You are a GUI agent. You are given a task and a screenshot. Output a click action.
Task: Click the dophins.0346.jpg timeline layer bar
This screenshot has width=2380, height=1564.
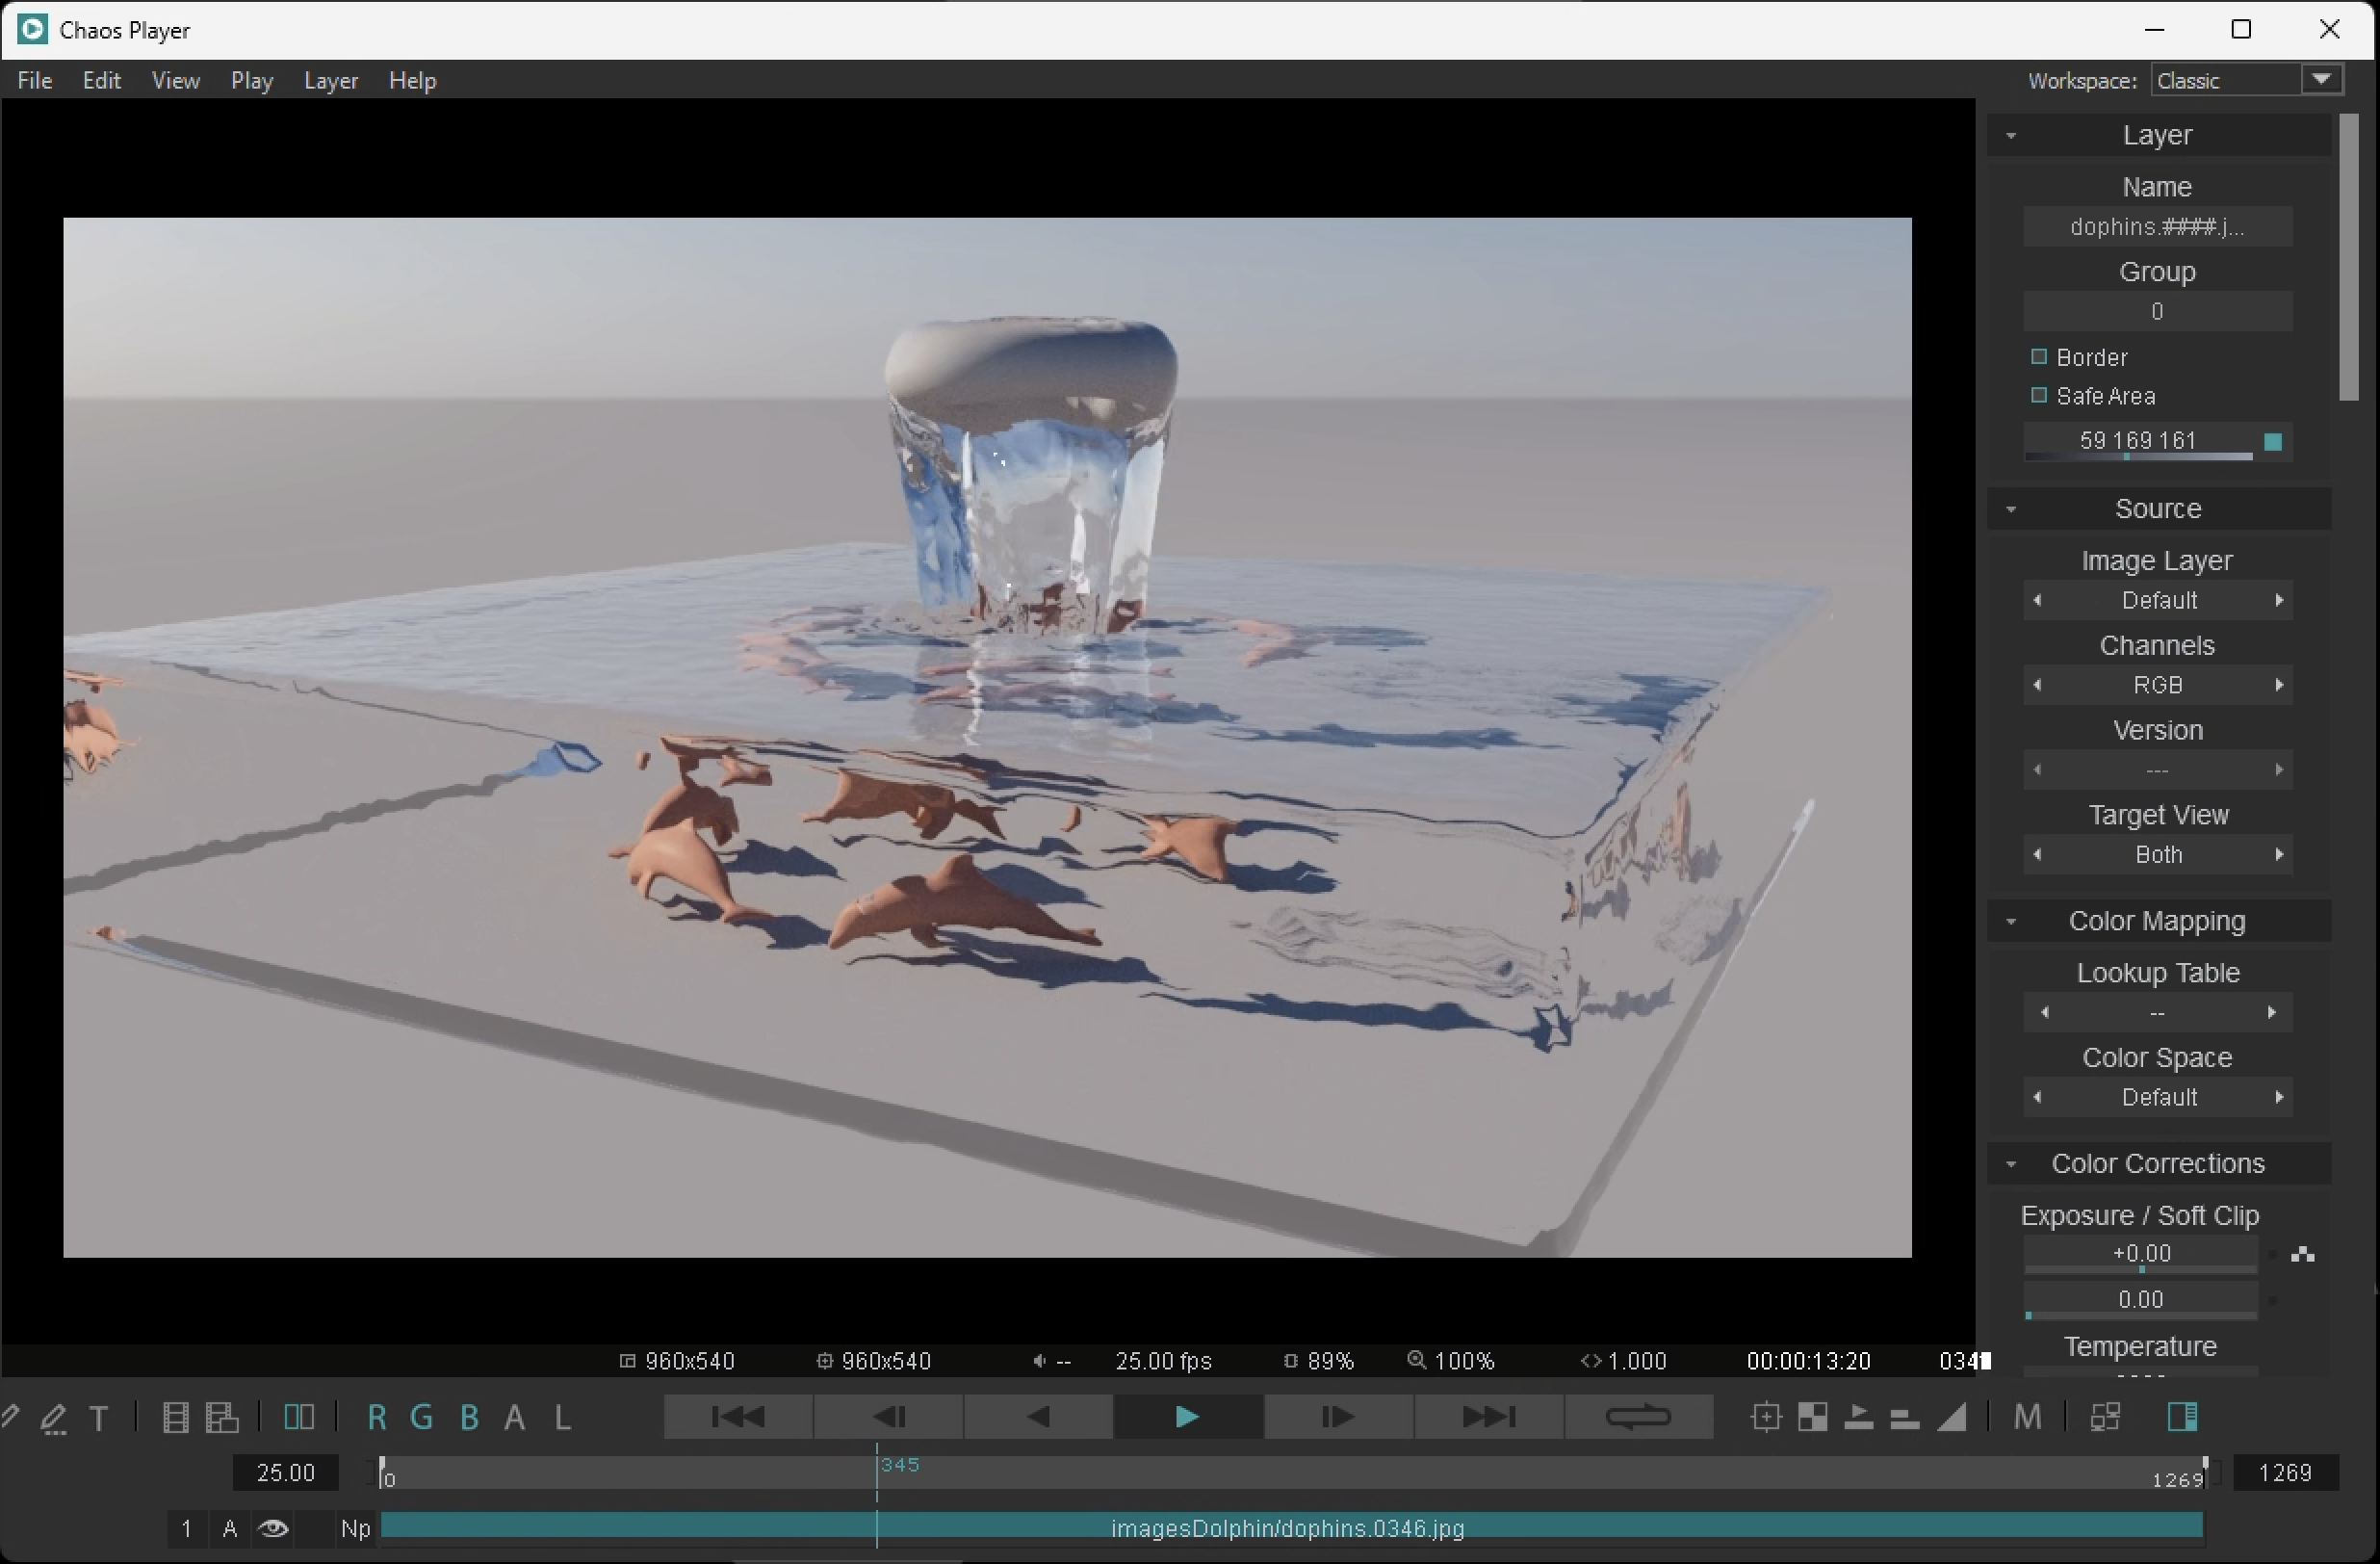tap(1288, 1527)
